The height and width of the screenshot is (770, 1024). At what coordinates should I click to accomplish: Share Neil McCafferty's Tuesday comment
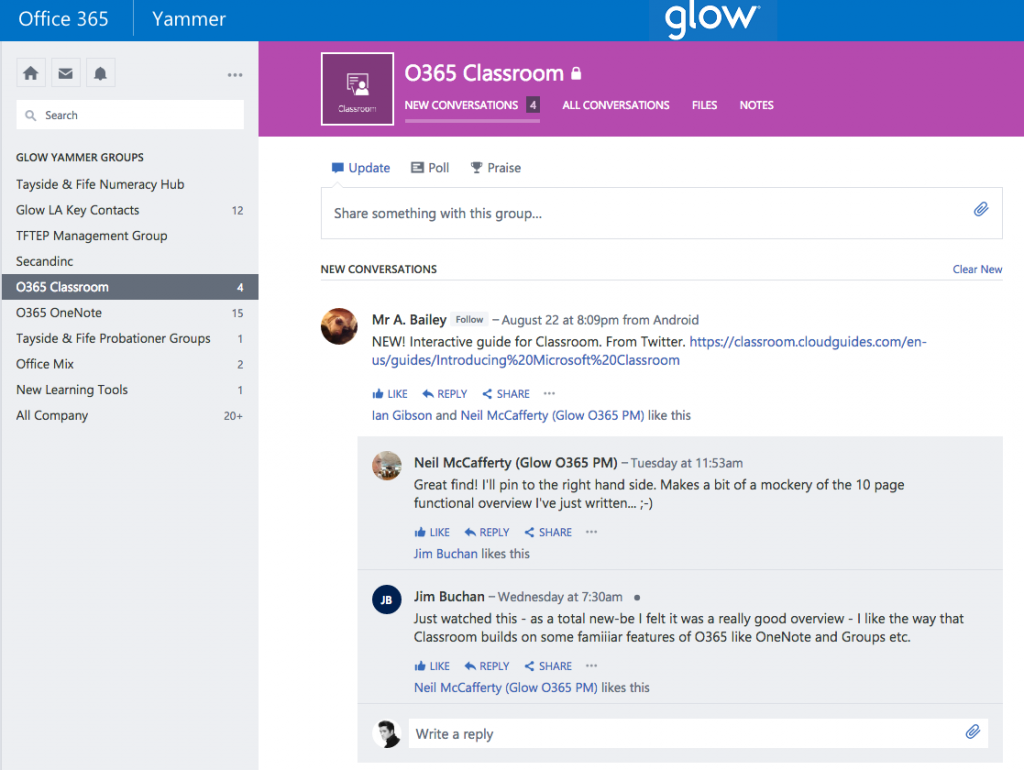(548, 532)
